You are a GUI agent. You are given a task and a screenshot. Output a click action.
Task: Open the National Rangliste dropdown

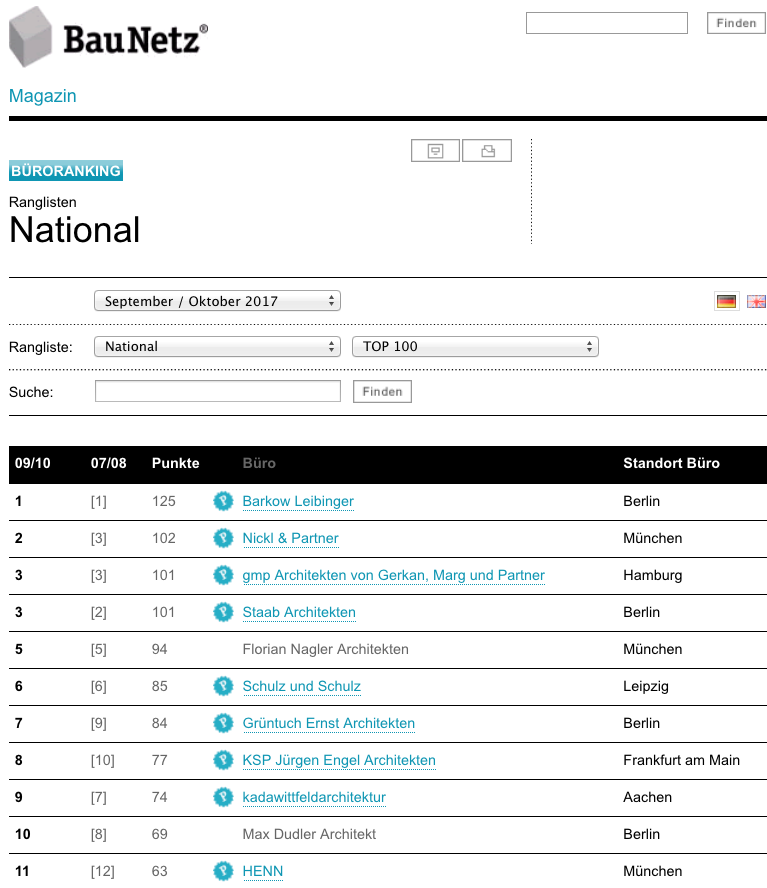218,347
